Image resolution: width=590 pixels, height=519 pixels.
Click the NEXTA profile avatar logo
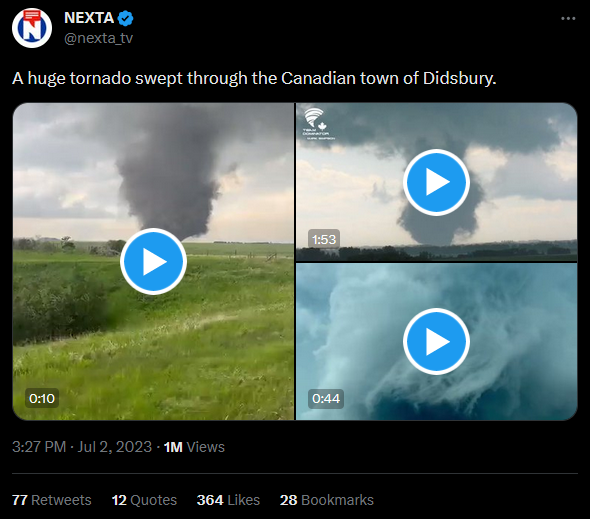(x=32, y=28)
